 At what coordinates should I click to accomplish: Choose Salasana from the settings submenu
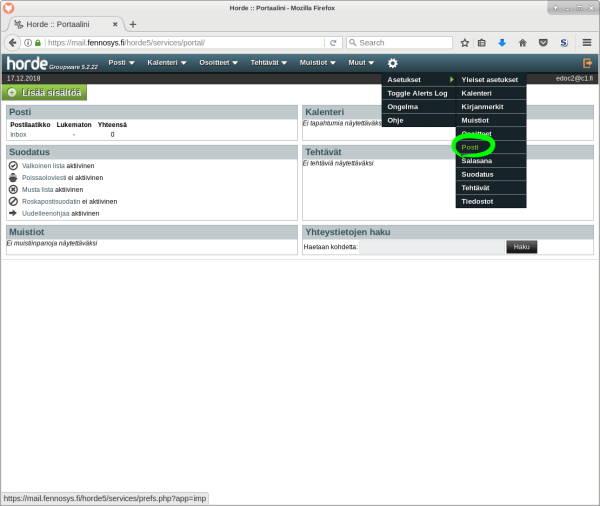[x=477, y=161]
